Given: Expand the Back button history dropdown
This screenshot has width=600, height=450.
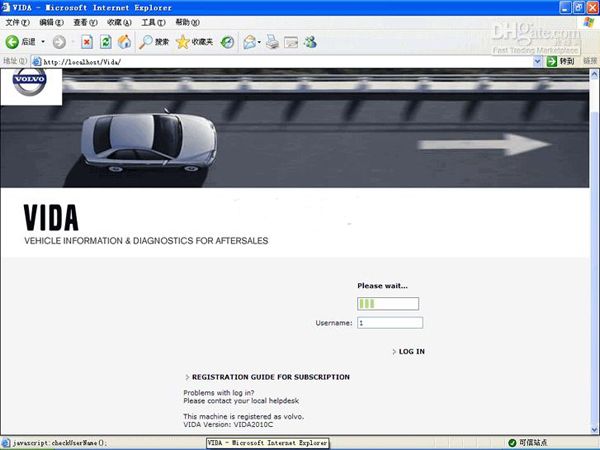Looking at the screenshot, I should point(43,42).
